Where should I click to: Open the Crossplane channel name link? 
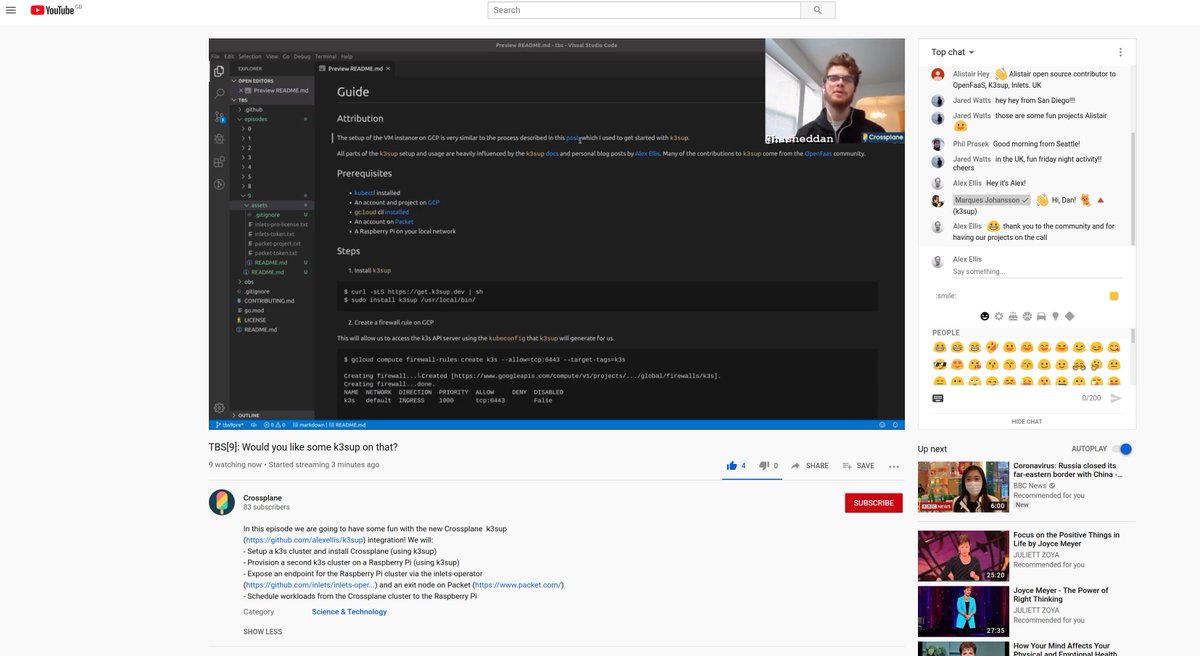pos(263,497)
